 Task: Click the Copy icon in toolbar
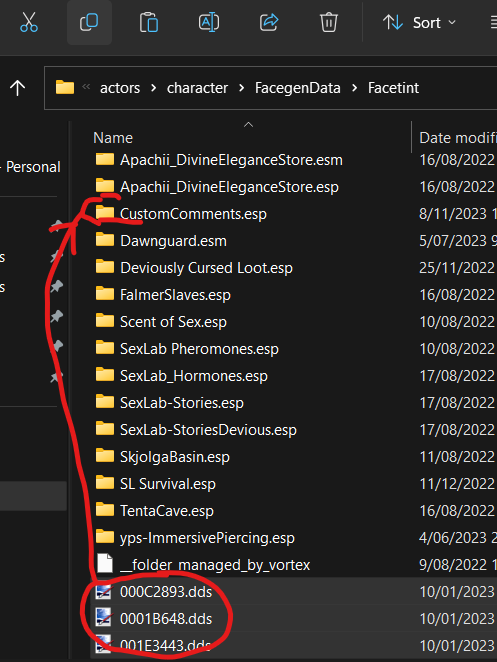[x=89, y=22]
